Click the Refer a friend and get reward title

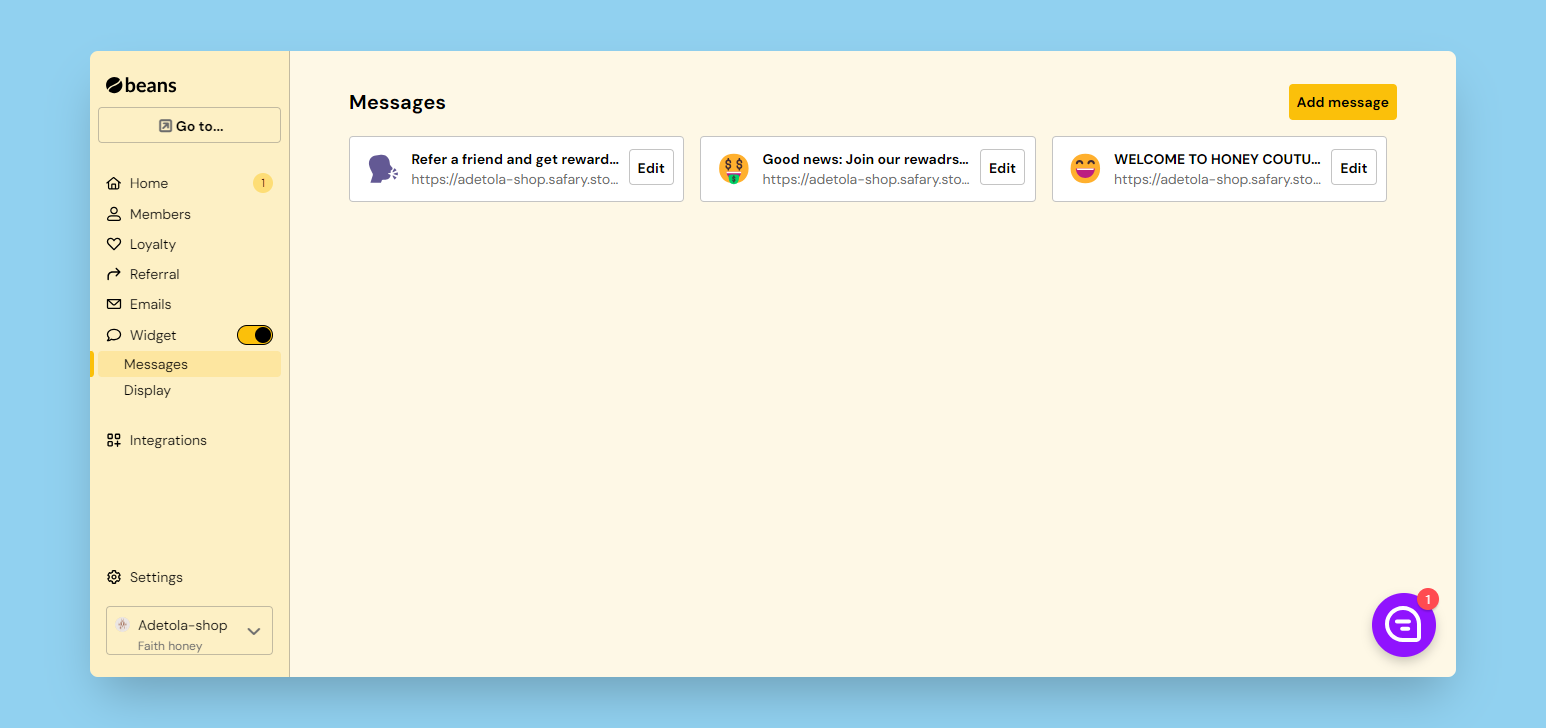515,159
